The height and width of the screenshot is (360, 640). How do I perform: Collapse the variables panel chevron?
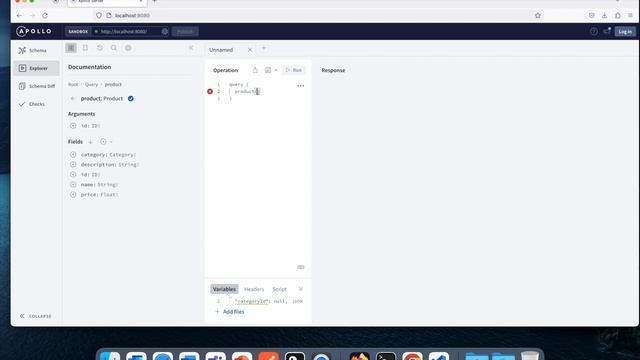[x=301, y=289]
